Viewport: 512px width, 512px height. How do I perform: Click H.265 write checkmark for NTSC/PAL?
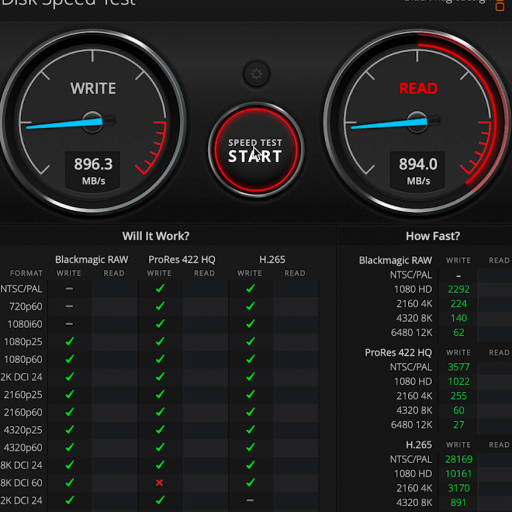250,288
